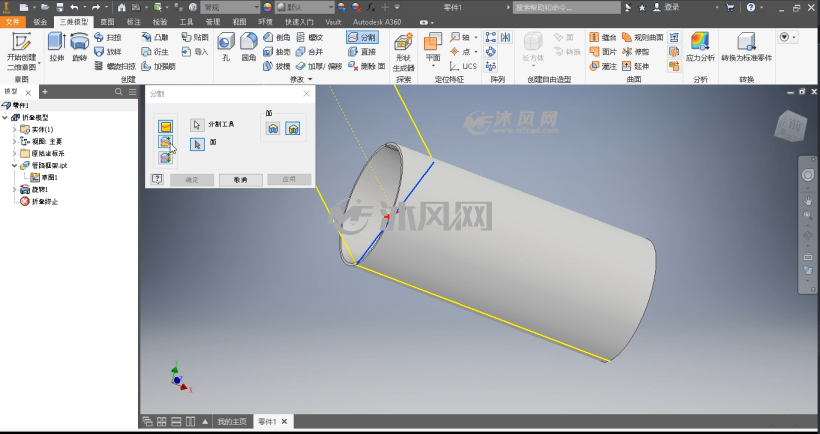820x434 pixels.
Task: Select the 螺旋扫掠 (Coil) tool
Action: tap(115, 66)
